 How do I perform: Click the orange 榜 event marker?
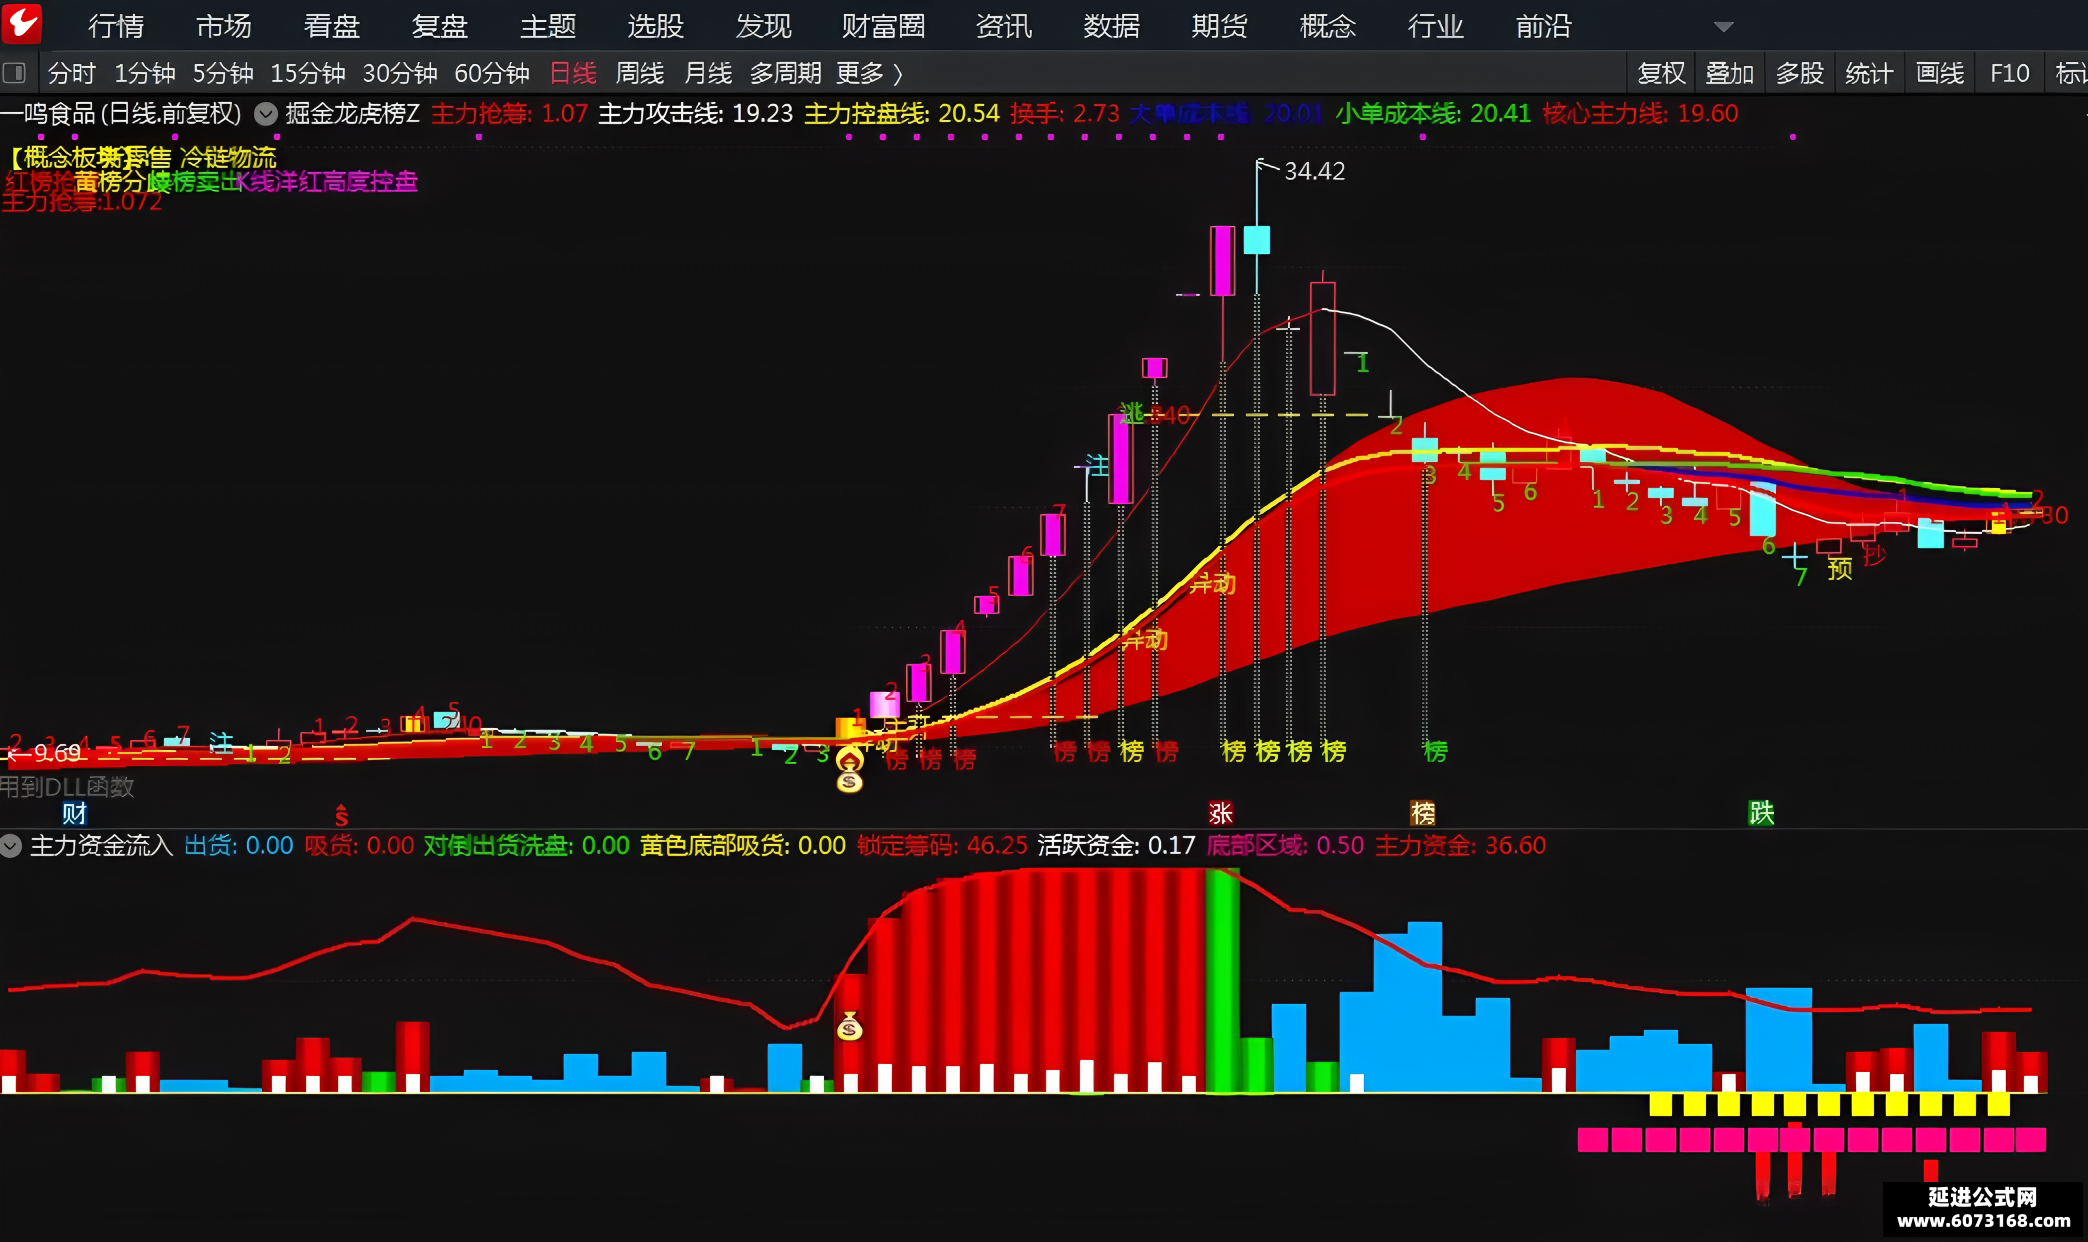tap(1423, 813)
